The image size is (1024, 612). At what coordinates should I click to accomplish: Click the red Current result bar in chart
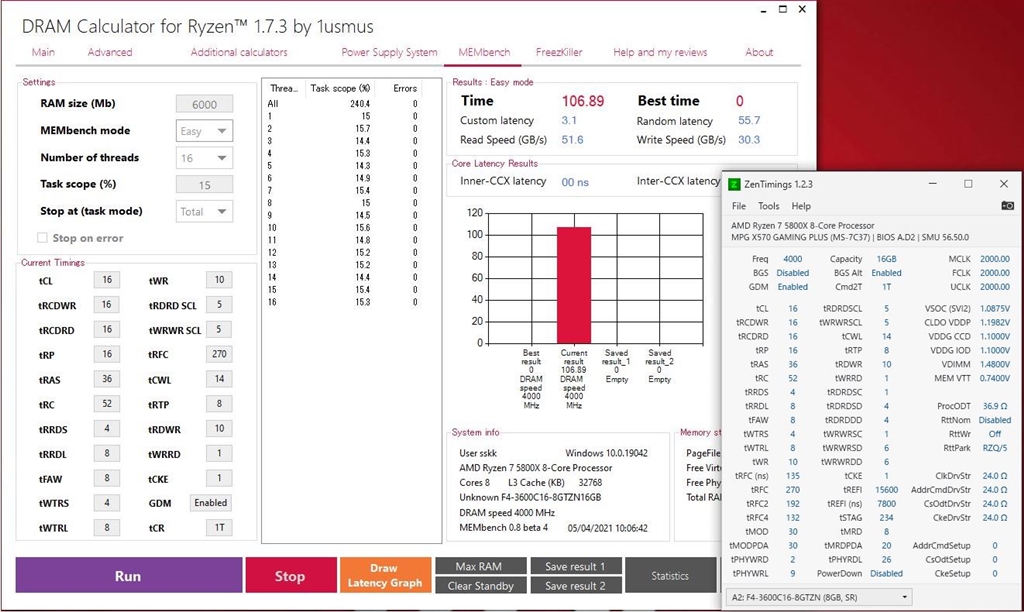coord(573,285)
